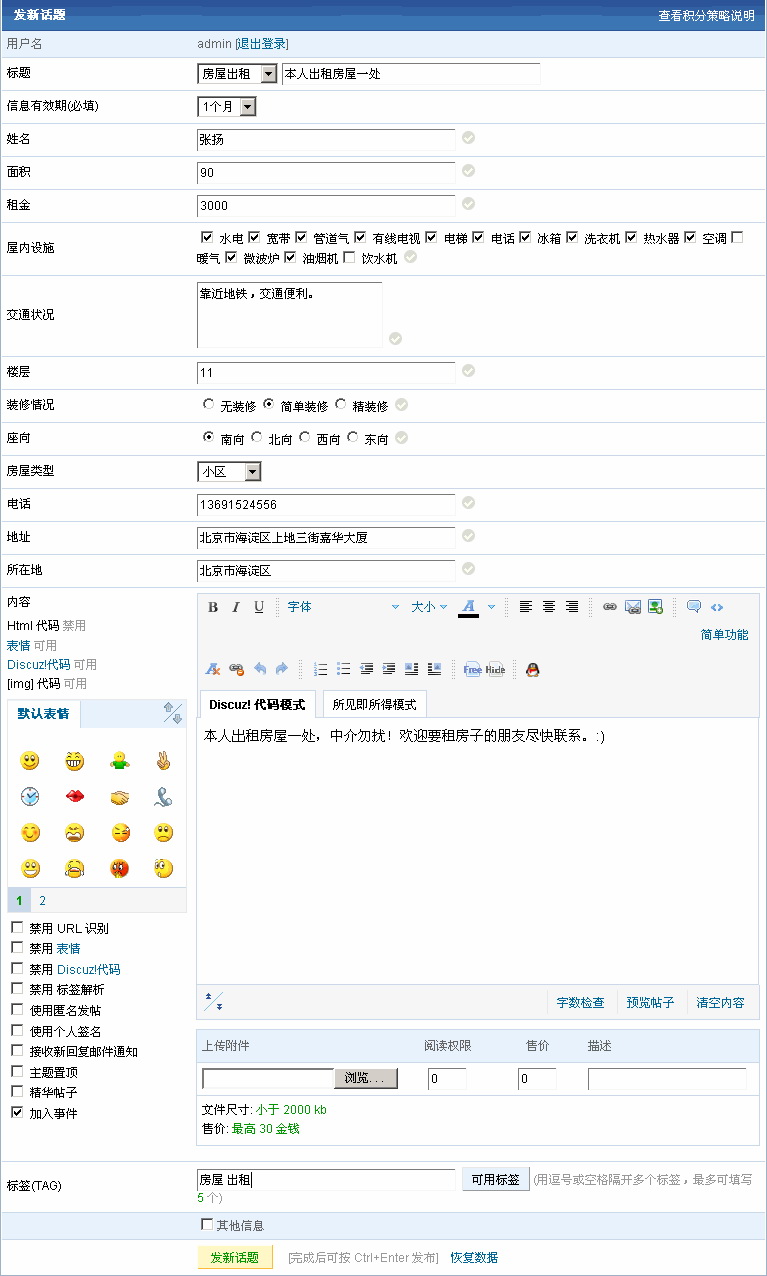This screenshot has height=1276, width=767.
Task: Insert Free tag icon
Action: pos(472,670)
